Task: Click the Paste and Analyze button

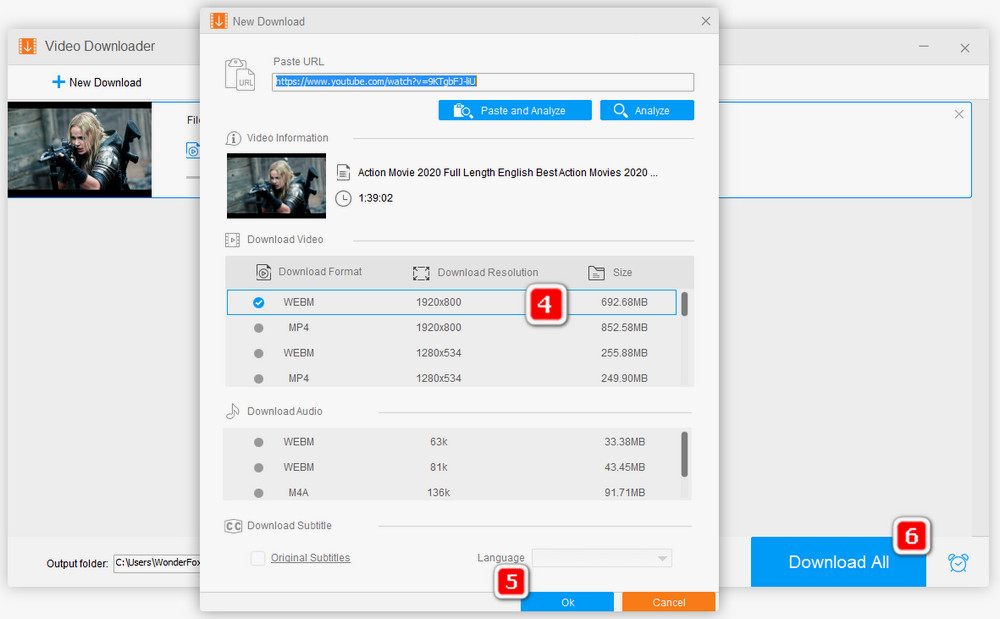Action: point(514,110)
